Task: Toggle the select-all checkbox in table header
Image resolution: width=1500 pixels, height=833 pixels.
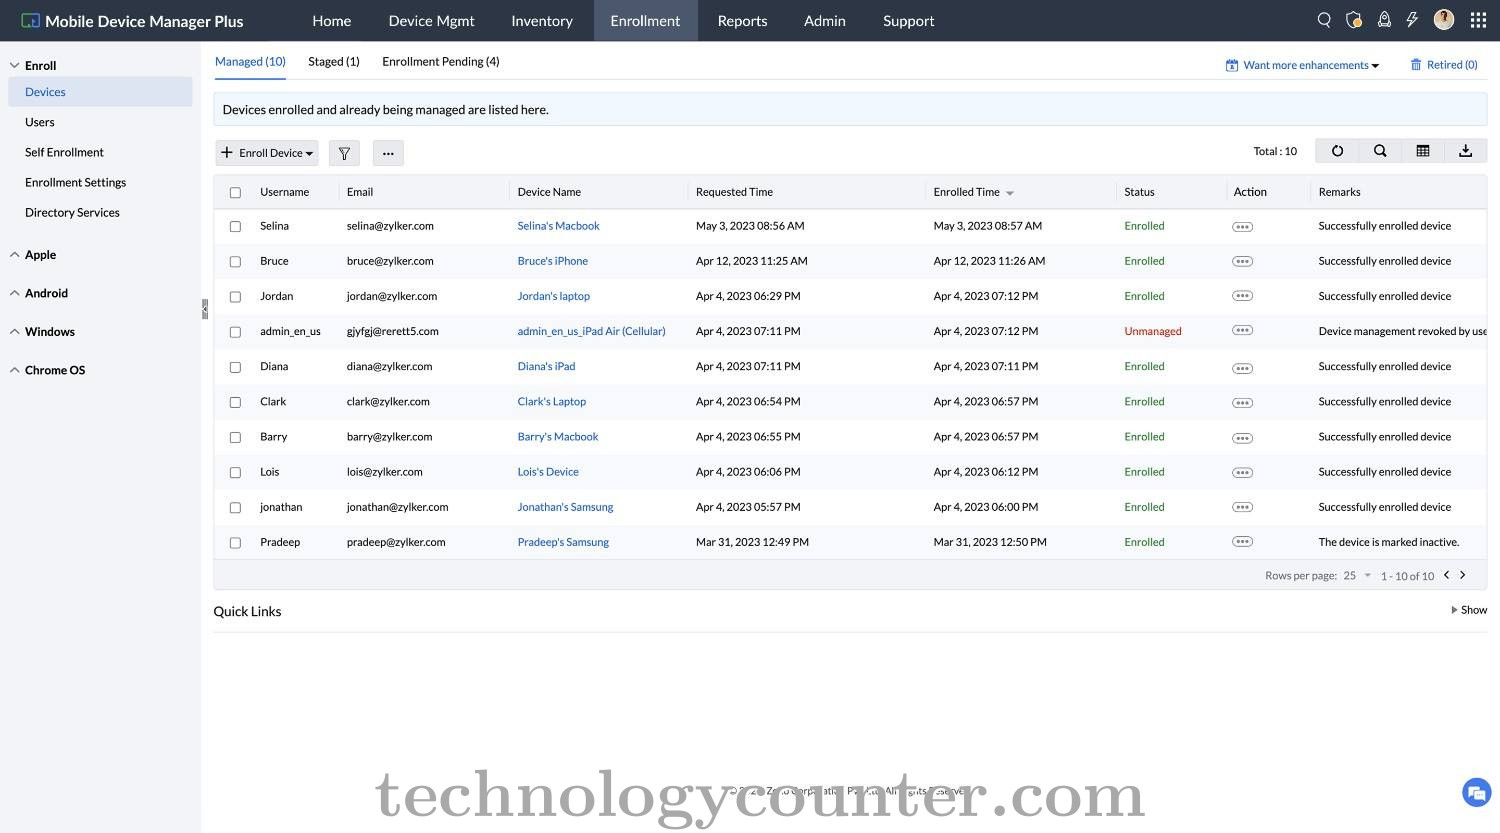Action: coord(235,193)
